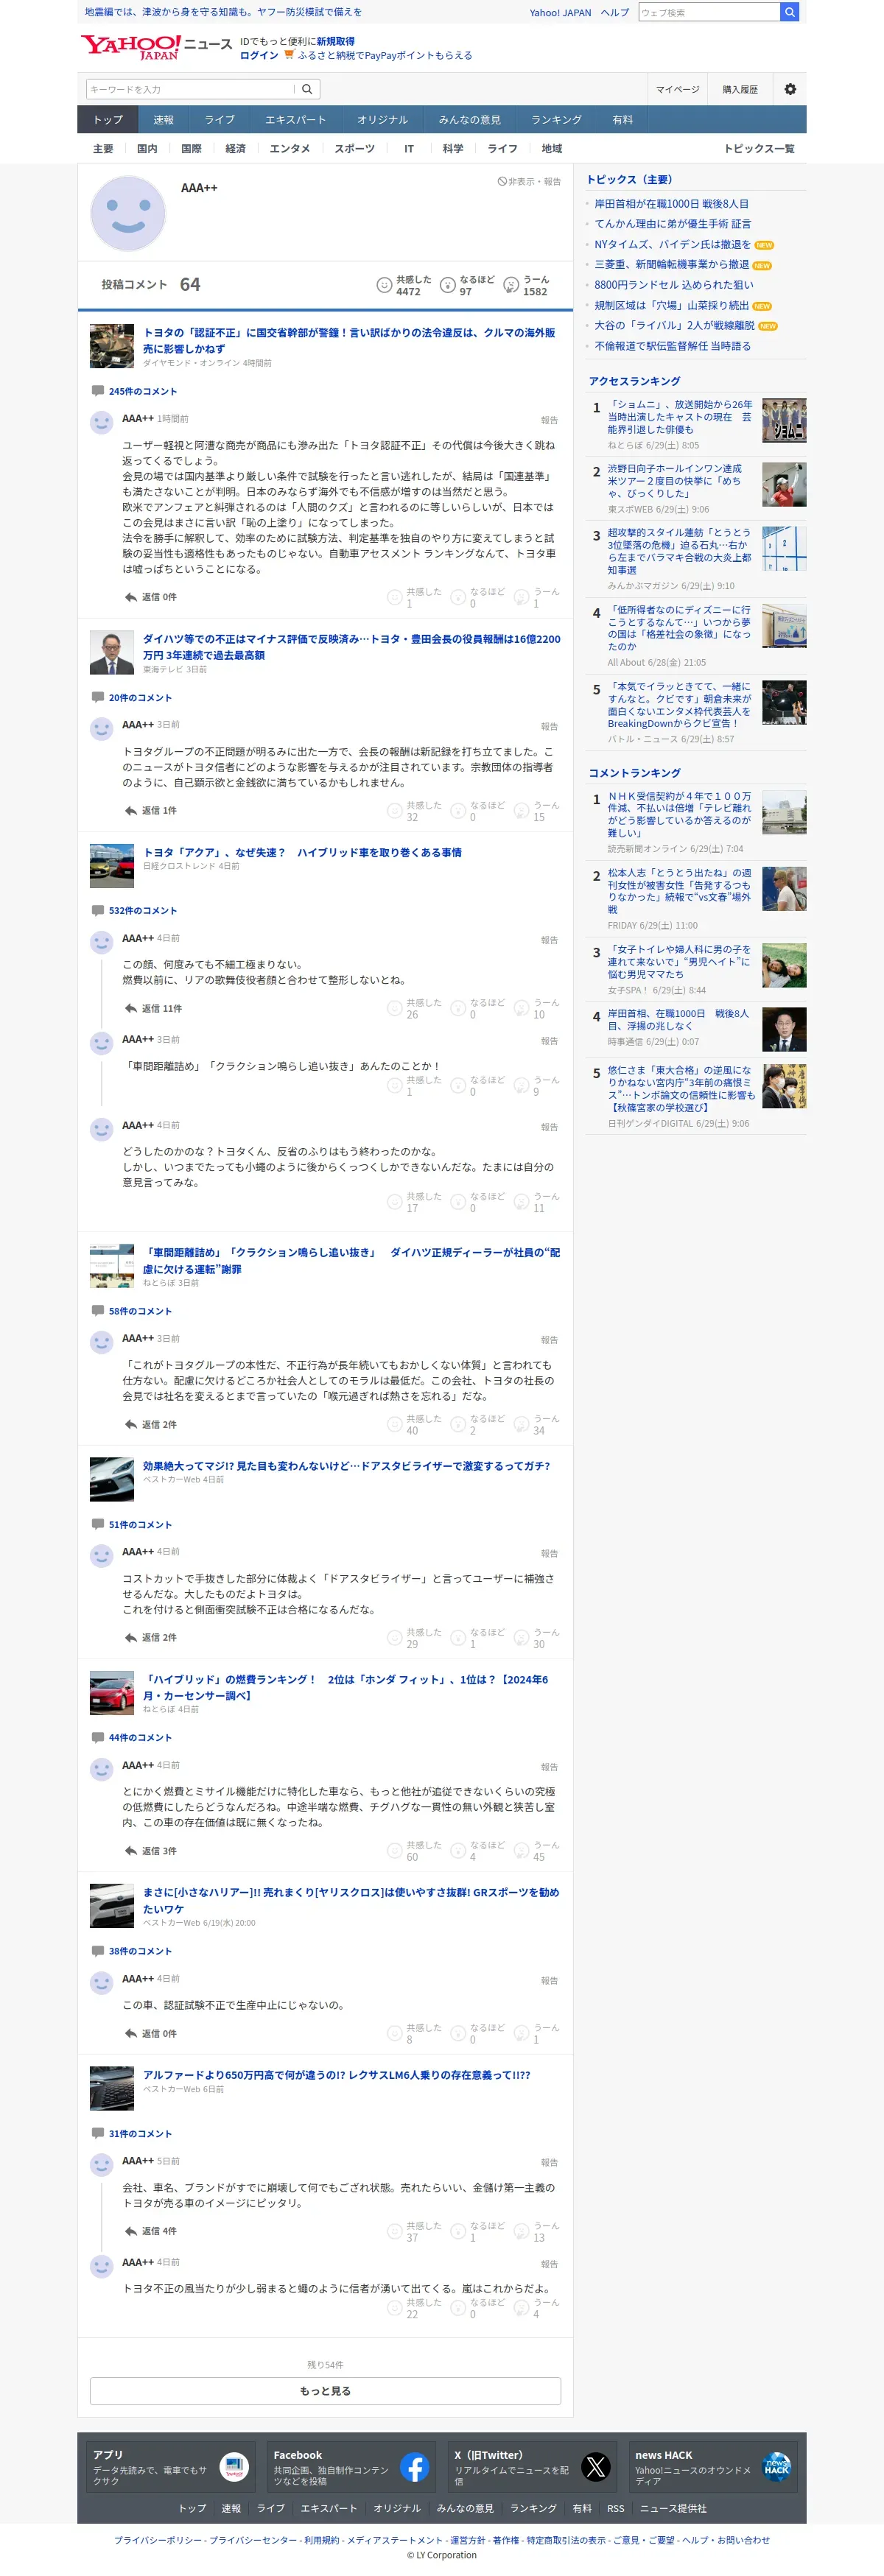Click 共感した reaction with count 40
The height and width of the screenshot is (2576, 884).
(x=414, y=1424)
